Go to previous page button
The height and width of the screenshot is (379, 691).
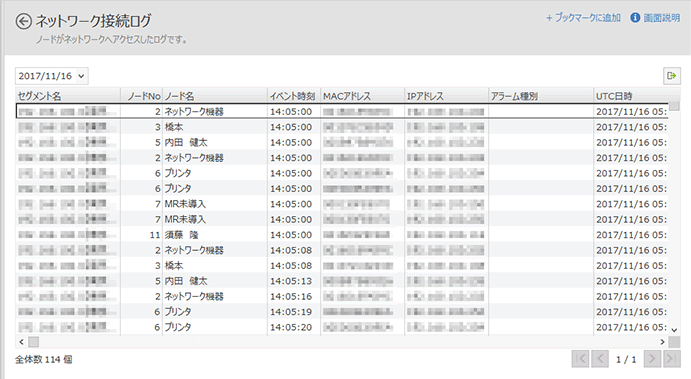[x=600, y=359]
